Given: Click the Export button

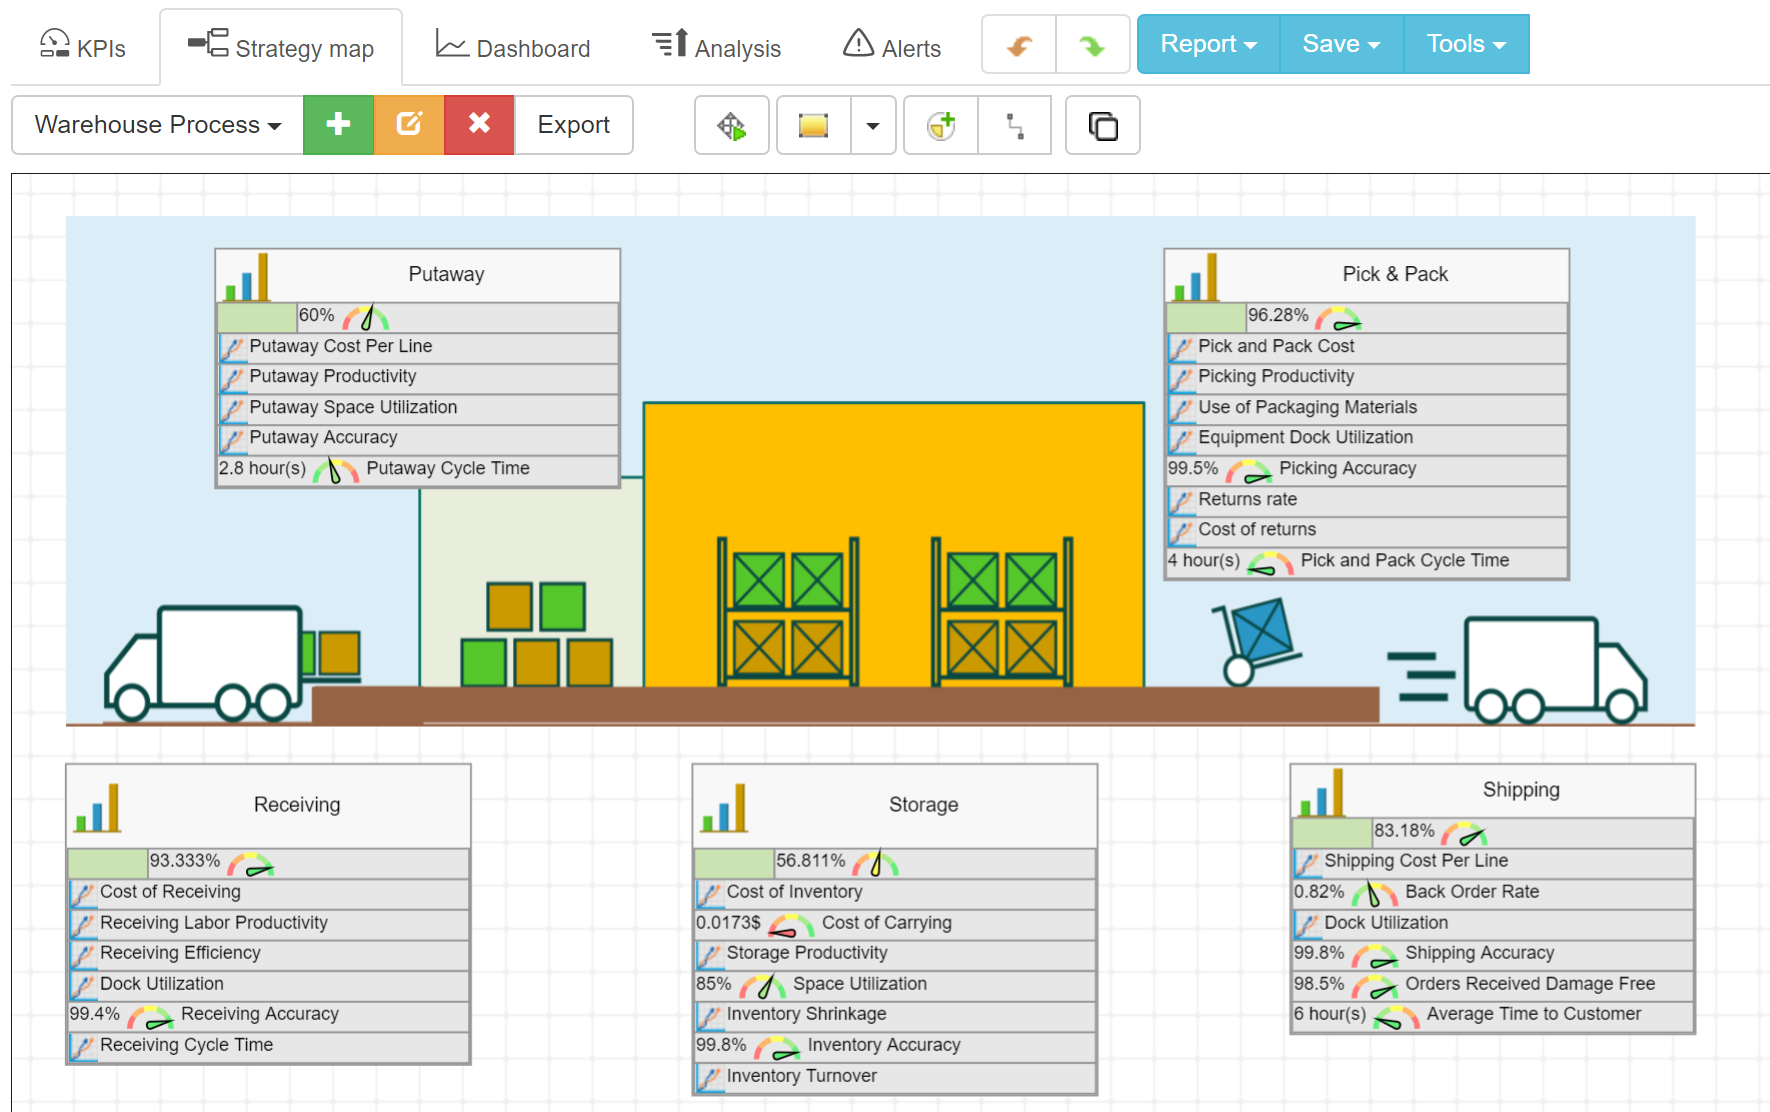Looking at the screenshot, I should click(573, 125).
